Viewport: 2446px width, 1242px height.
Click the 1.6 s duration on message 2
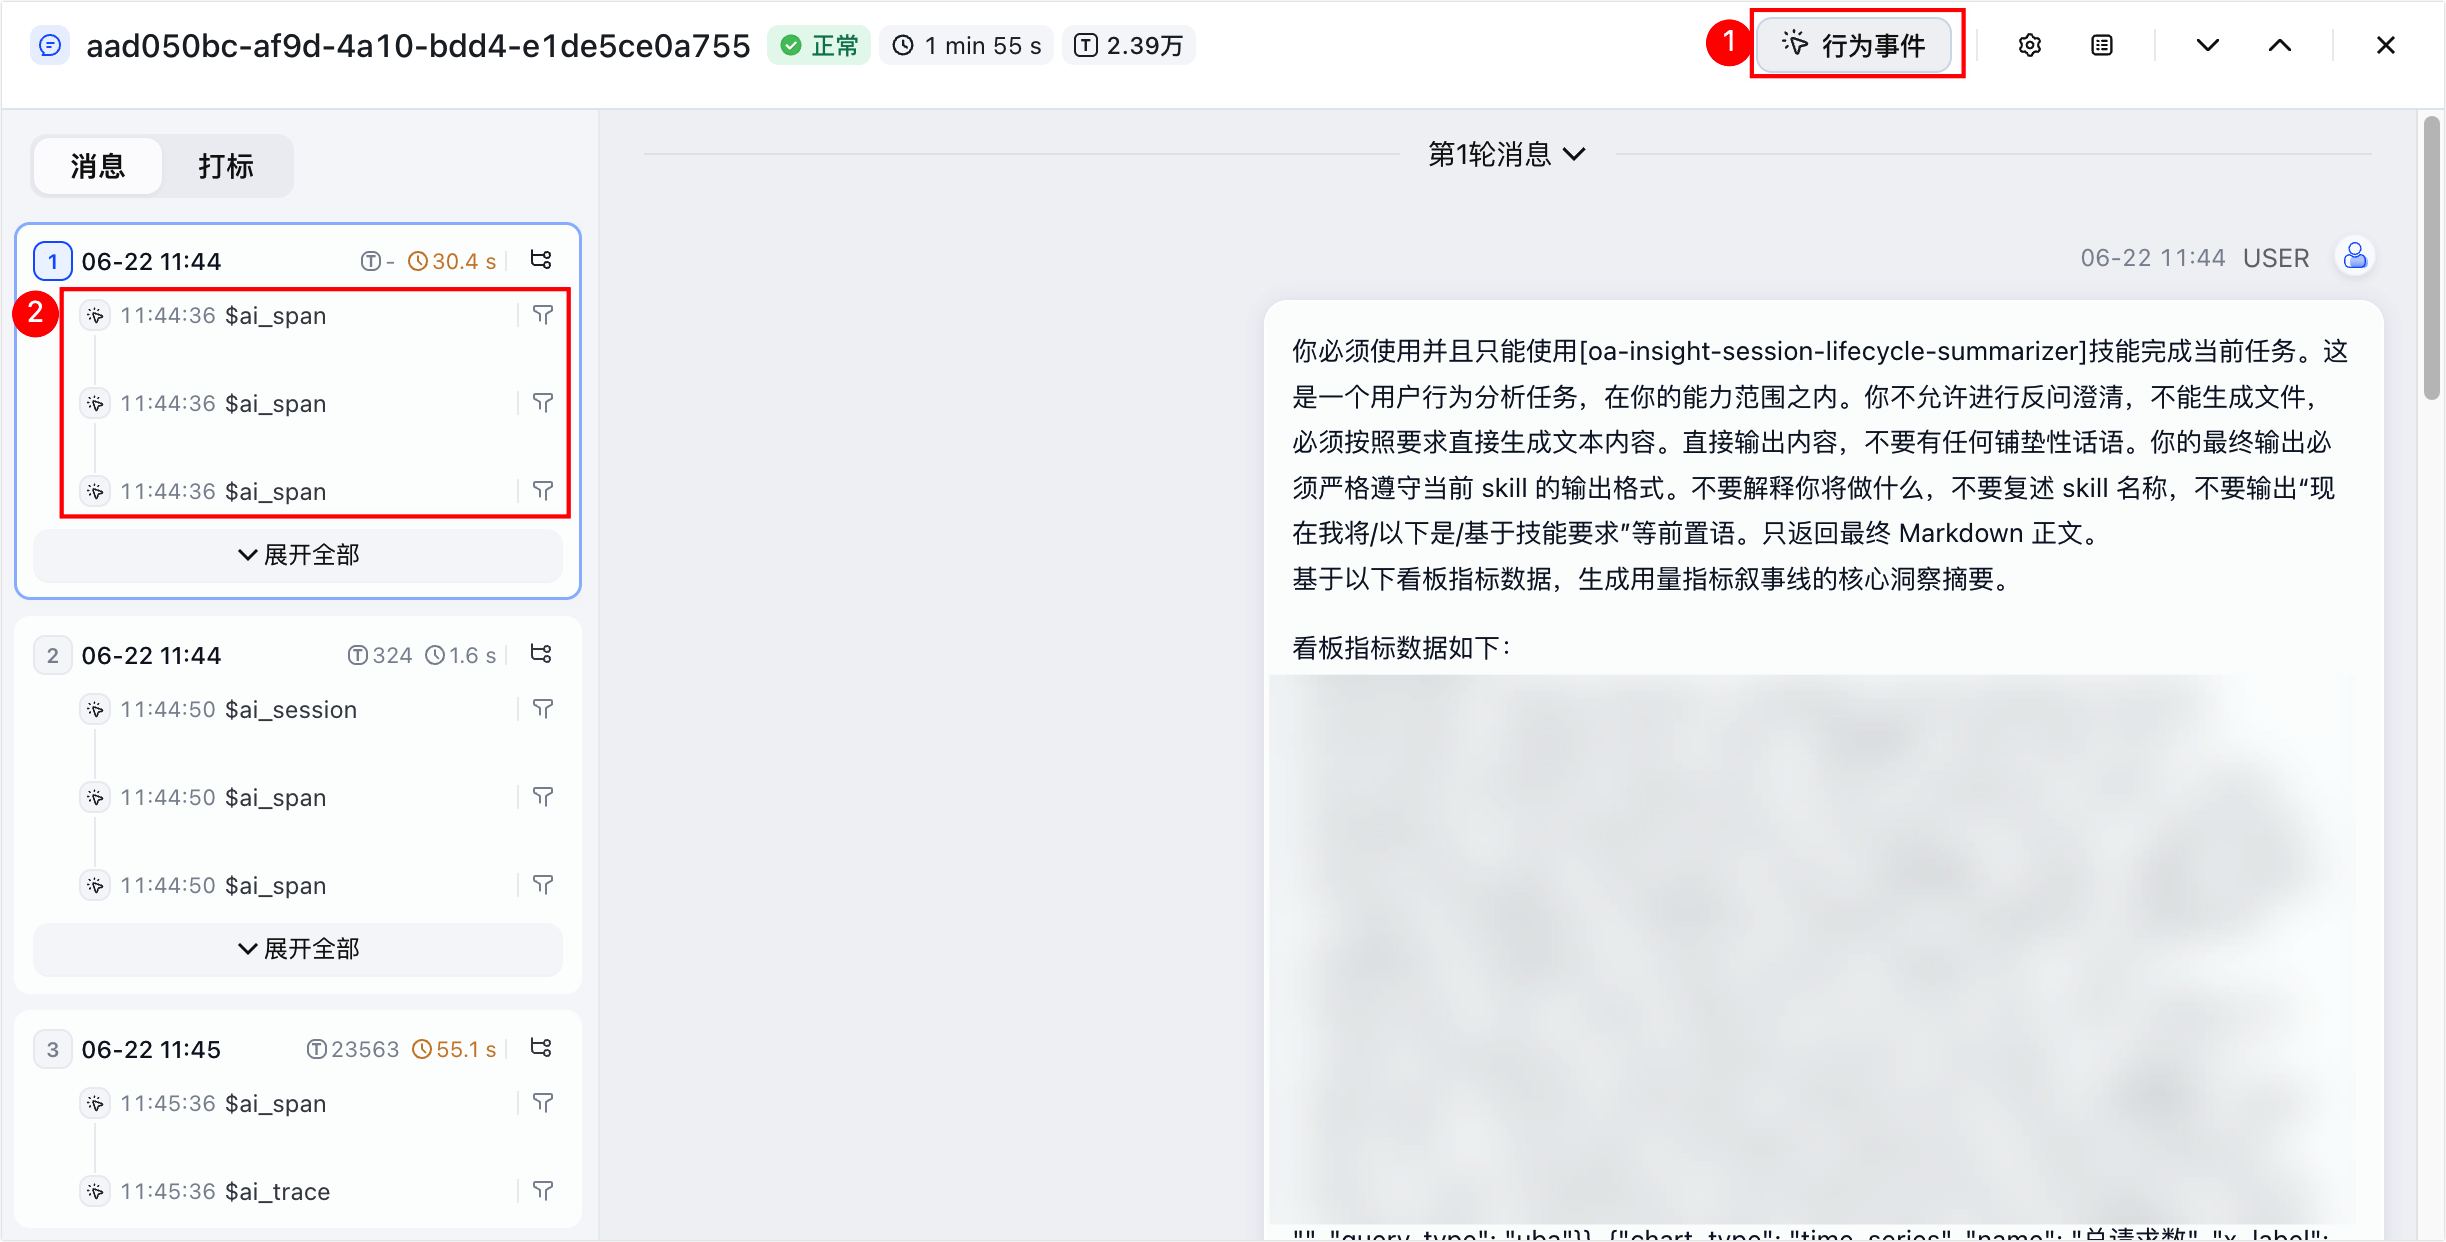coord(460,655)
